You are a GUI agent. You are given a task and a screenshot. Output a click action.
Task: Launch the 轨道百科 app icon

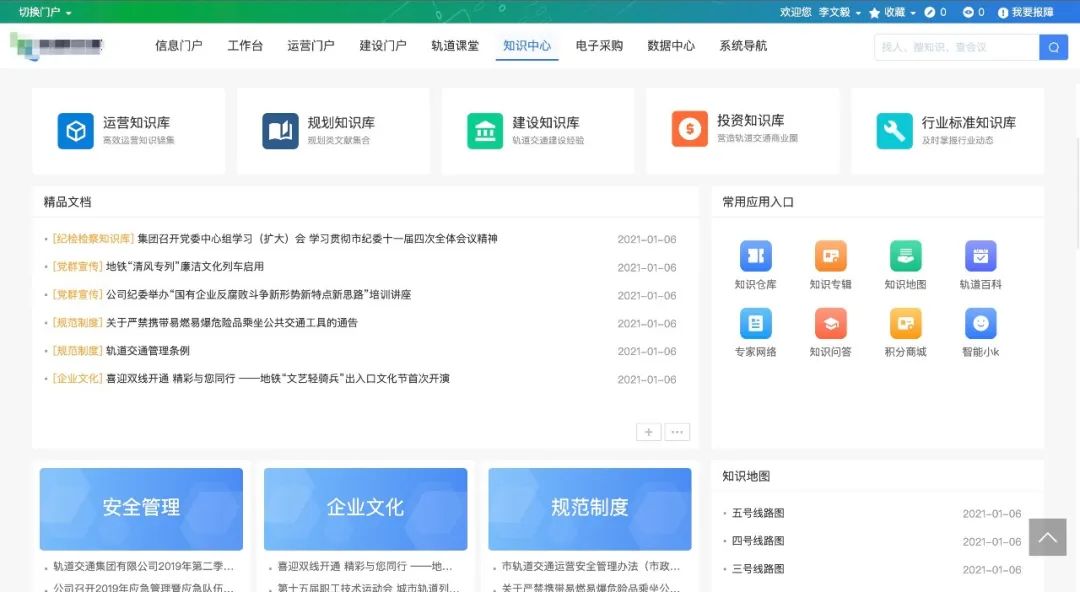point(981,256)
